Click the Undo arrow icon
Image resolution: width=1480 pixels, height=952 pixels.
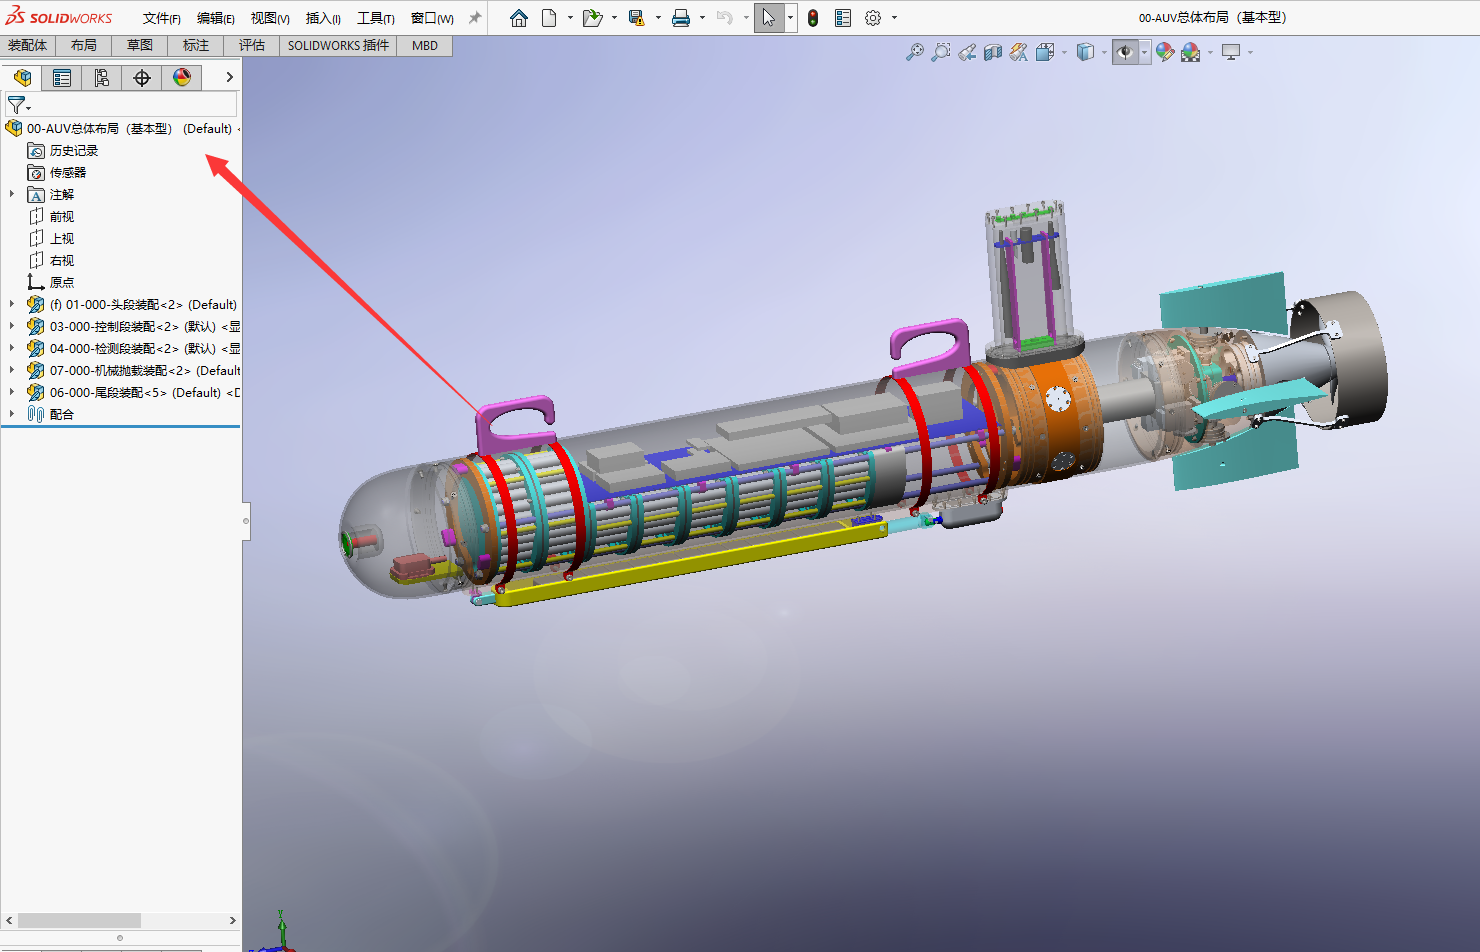click(x=725, y=18)
